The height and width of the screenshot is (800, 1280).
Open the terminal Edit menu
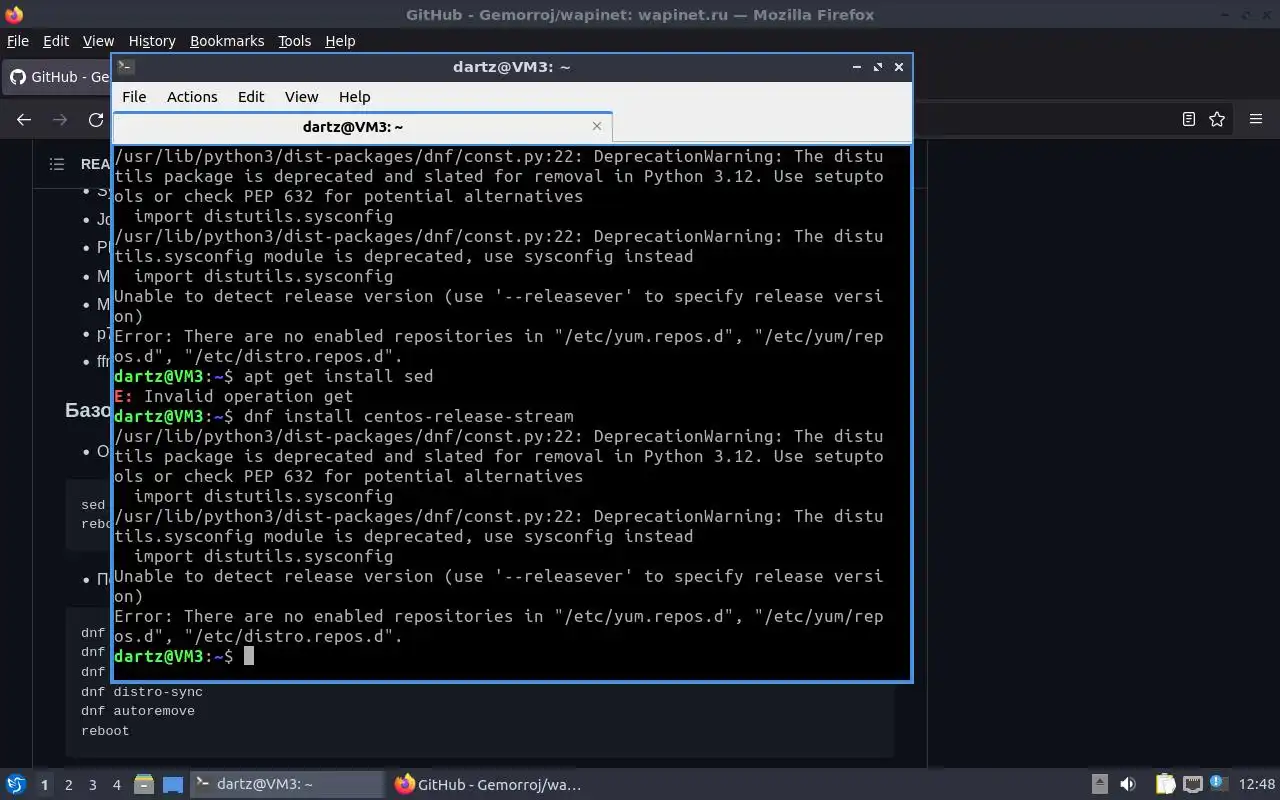click(x=251, y=97)
